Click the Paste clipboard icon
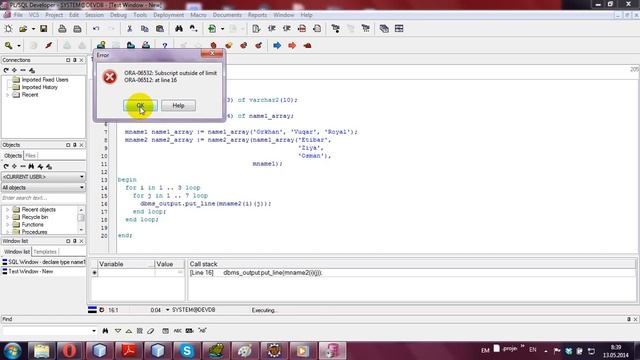640x360 pixels. click(160, 29)
